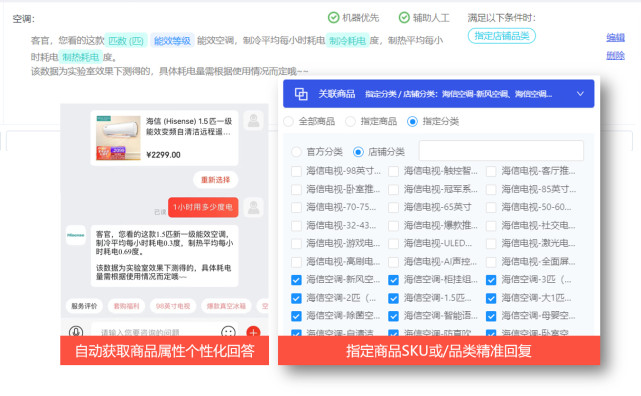Check the 海信电视-触控智 checkbox

(394, 171)
